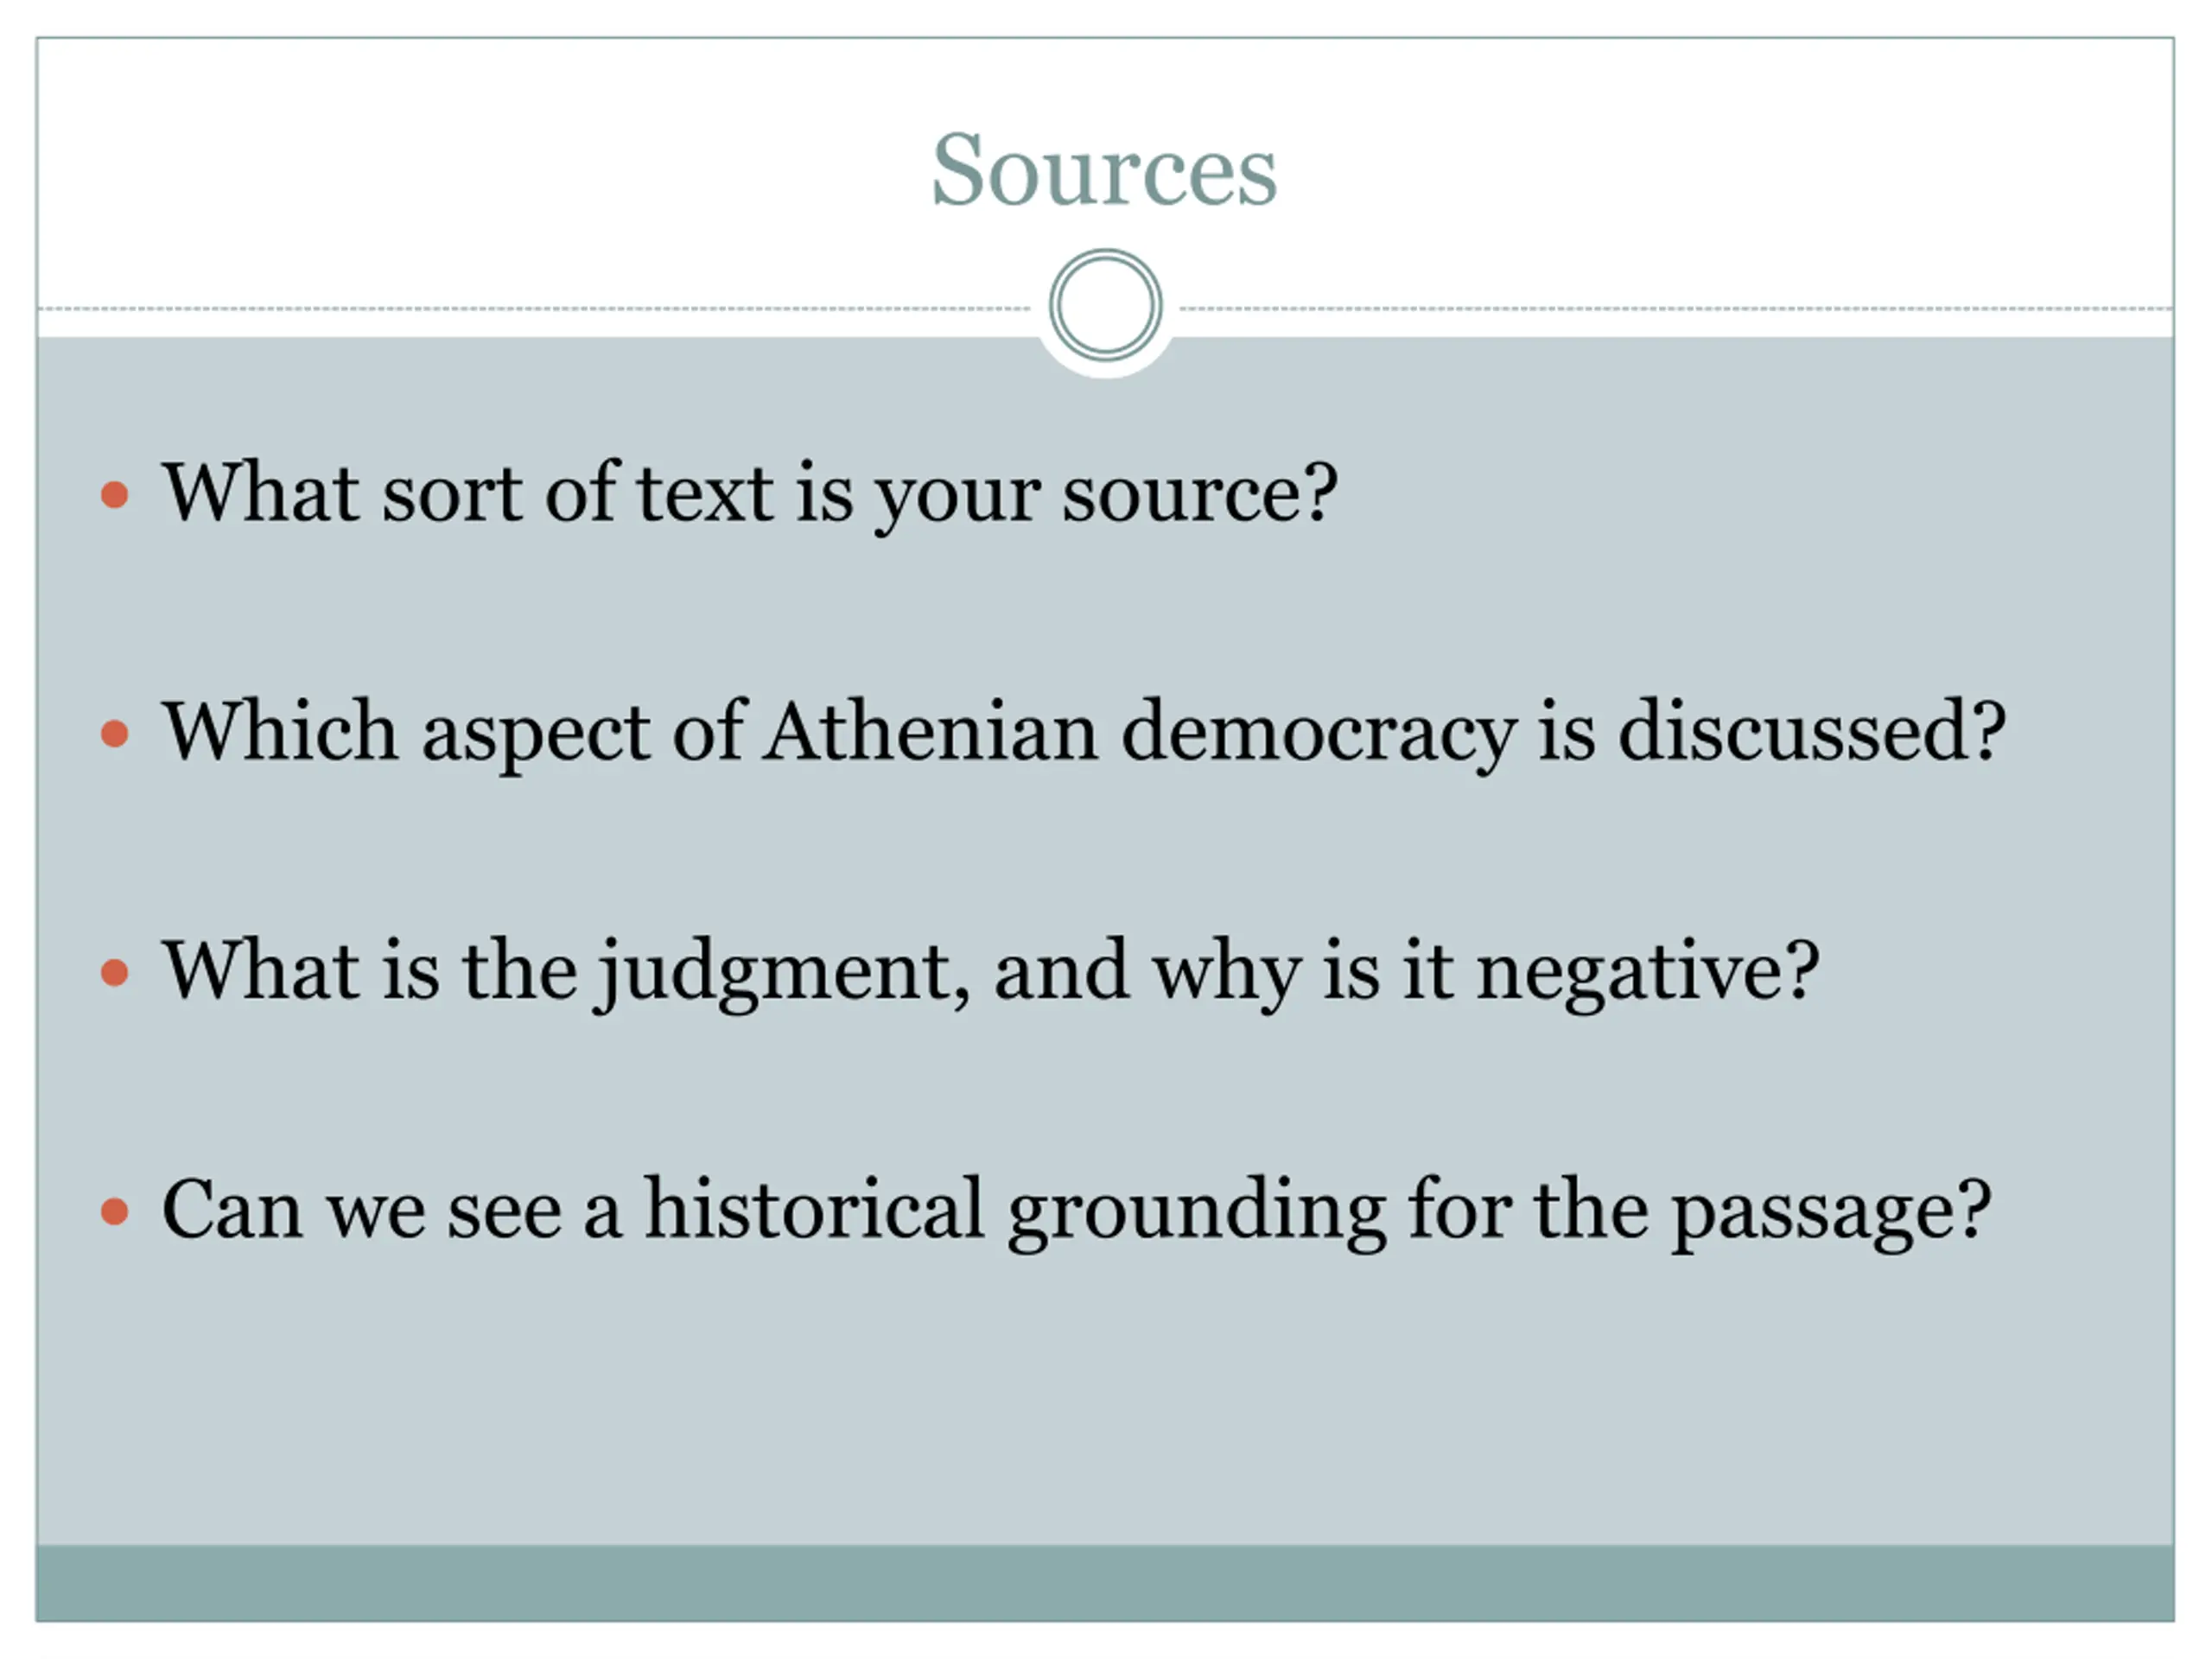Click the orange bullet beside 'What is the judgment'
The height and width of the screenshot is (1659, 2212).
(x=115, y=973)
